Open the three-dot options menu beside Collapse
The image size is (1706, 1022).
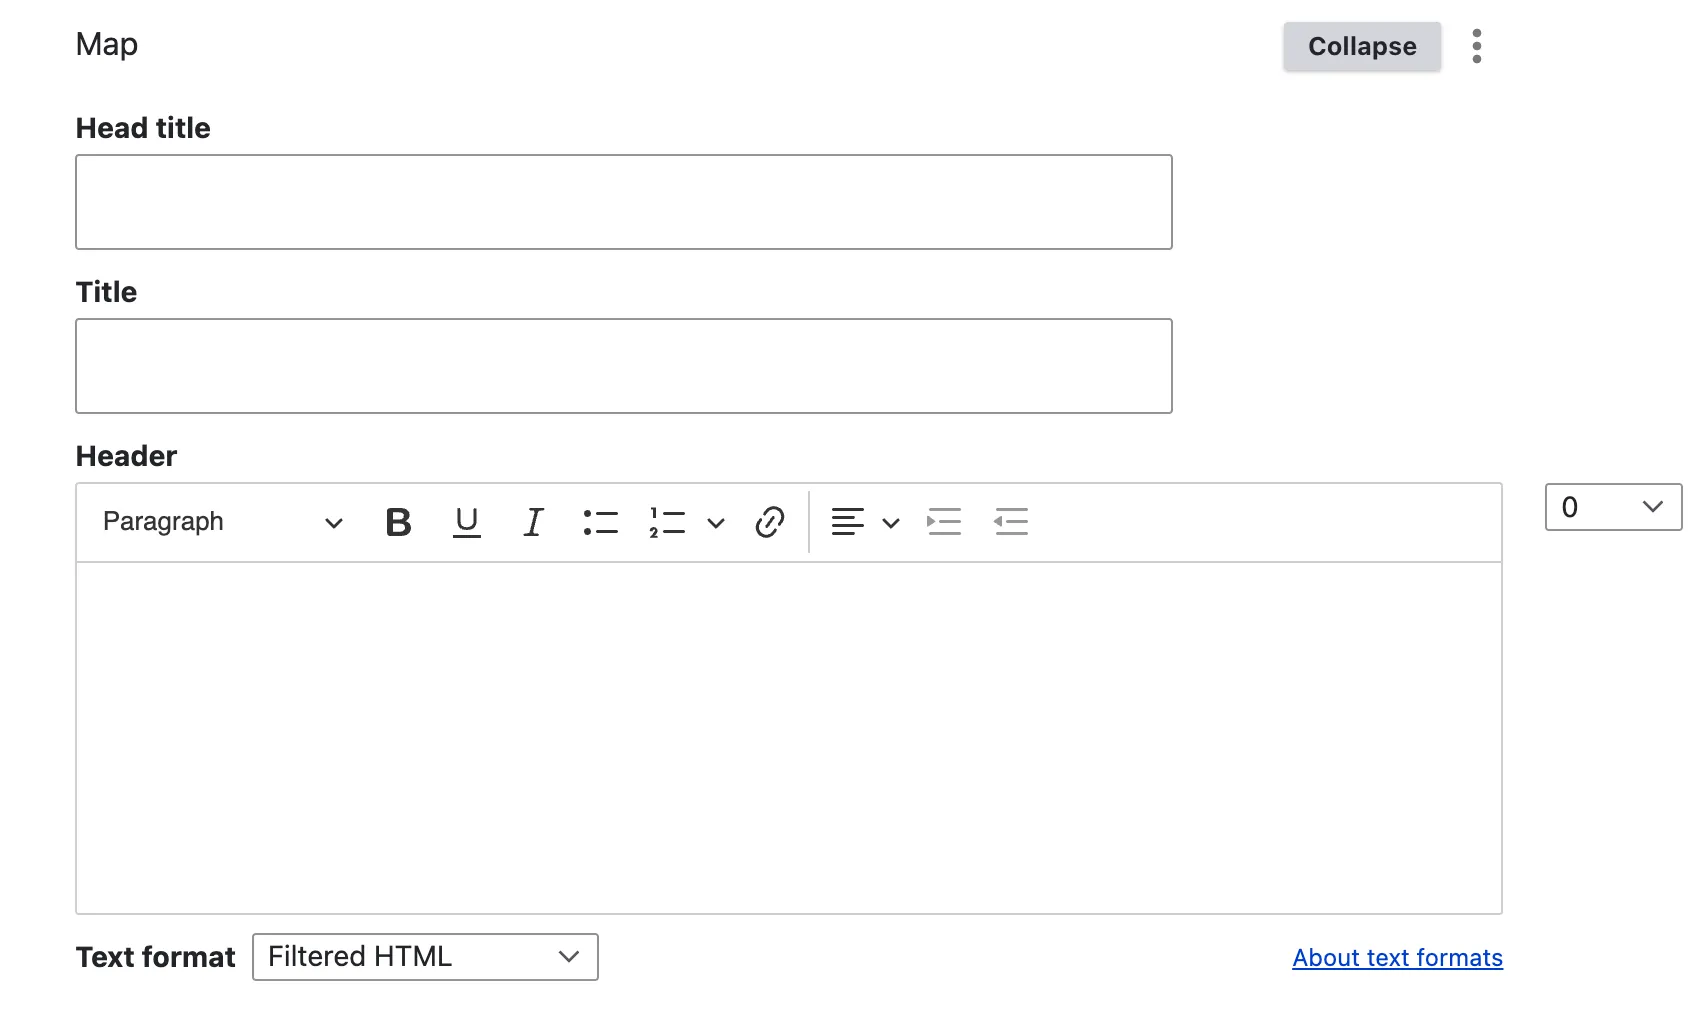click(x=1476, y=46)
